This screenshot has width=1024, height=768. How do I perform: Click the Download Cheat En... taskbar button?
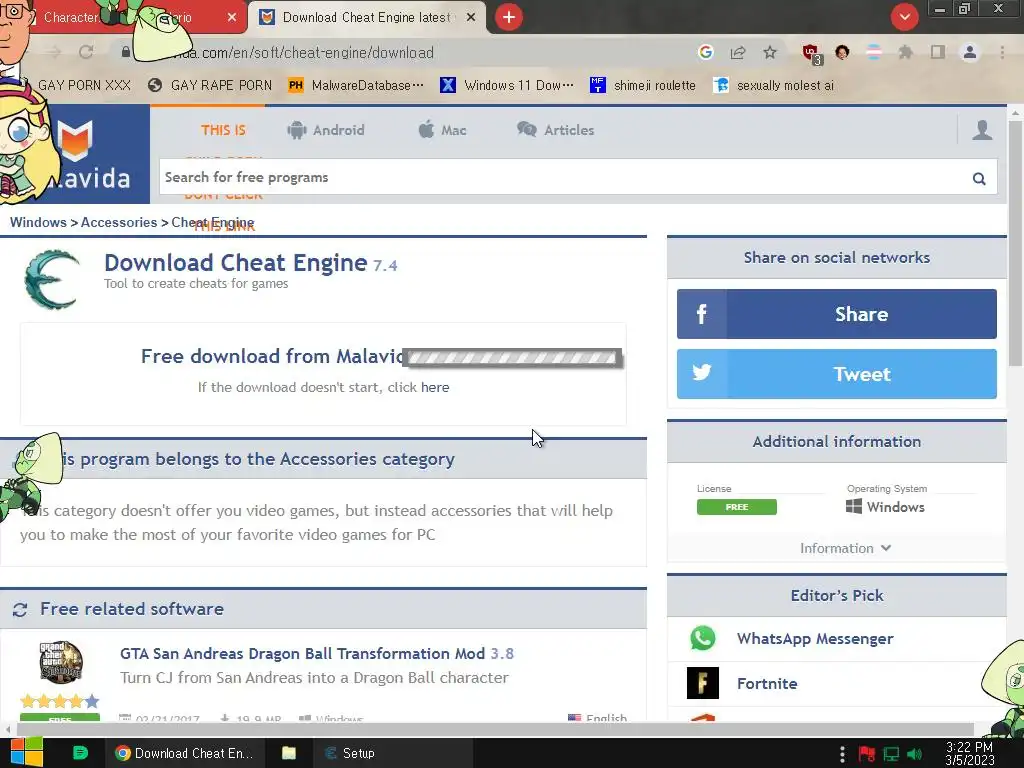click(185, 753)
